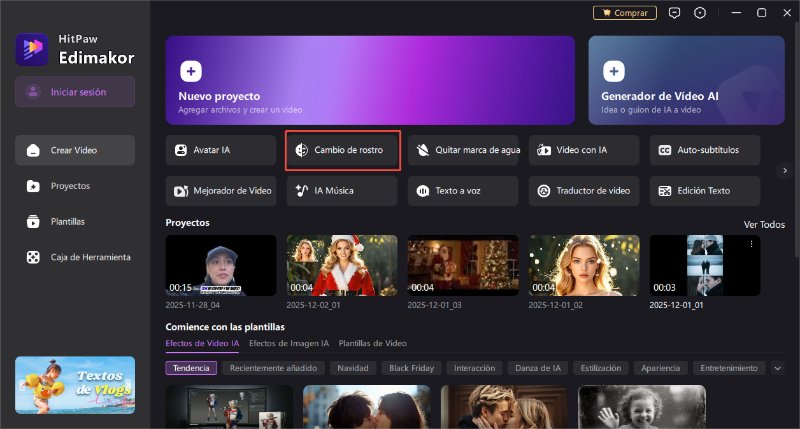
Task: Switch to Plantillas de Video tab
Action: point(372,343)
